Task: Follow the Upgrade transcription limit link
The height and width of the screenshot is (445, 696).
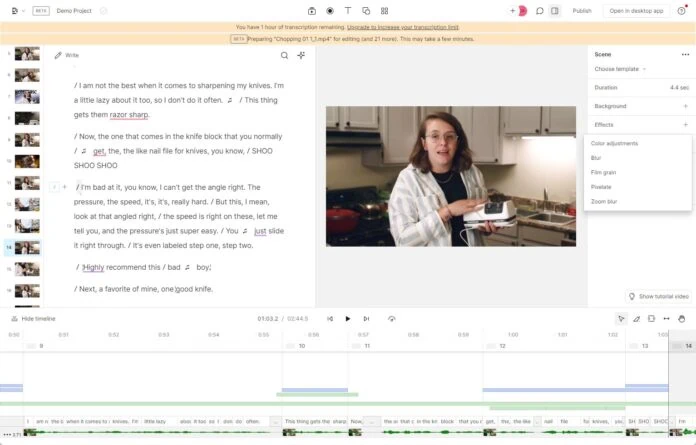Action: (x=403, y=27)
